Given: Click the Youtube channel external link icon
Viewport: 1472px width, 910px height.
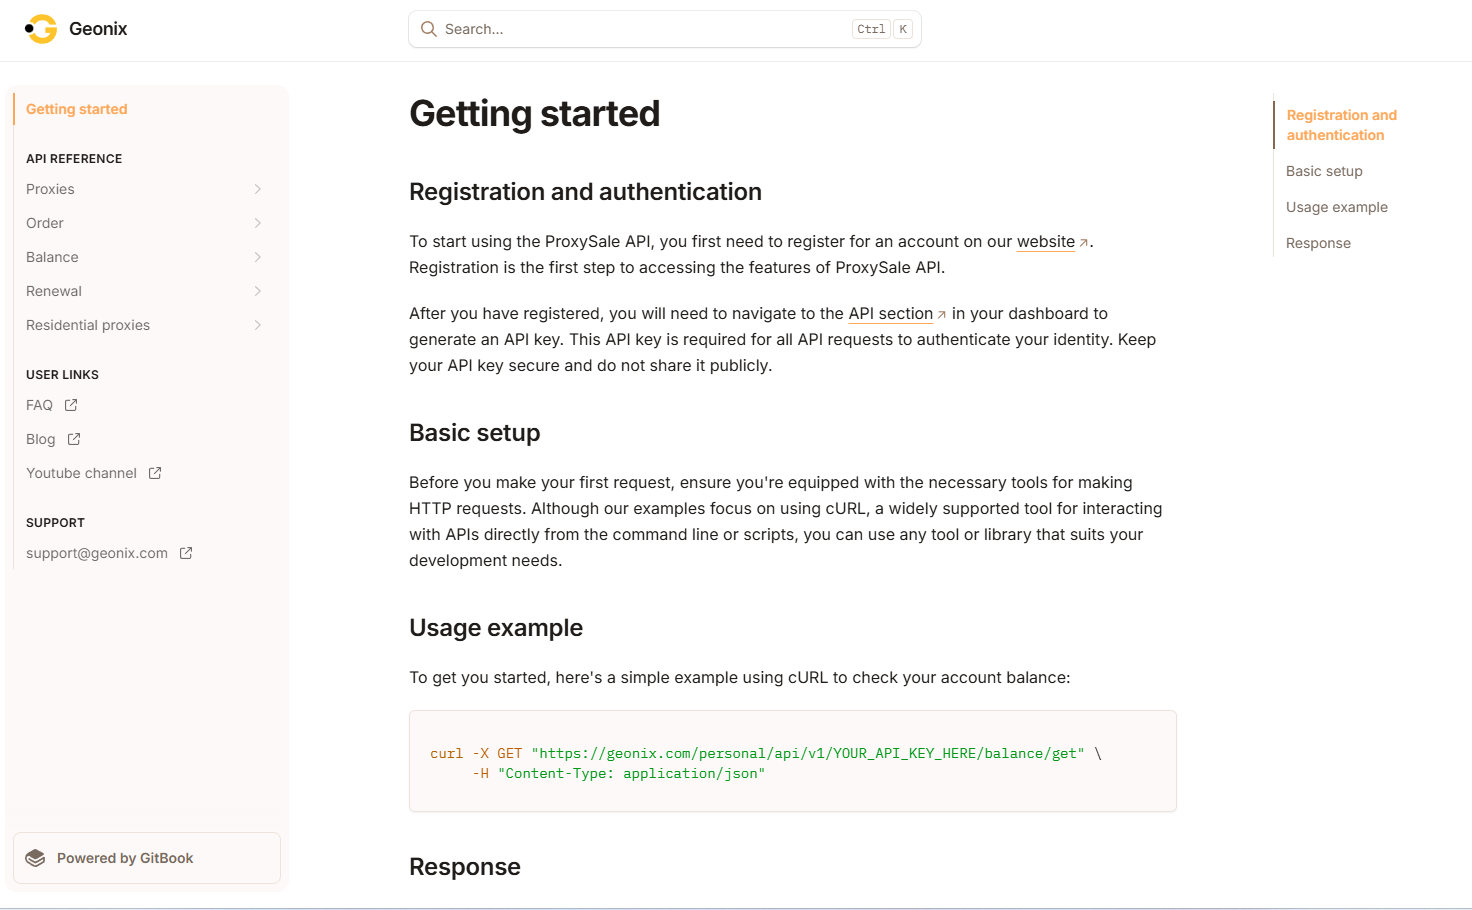Looking at the screenshot, I should pyautogui.click(x=155, y=473).
